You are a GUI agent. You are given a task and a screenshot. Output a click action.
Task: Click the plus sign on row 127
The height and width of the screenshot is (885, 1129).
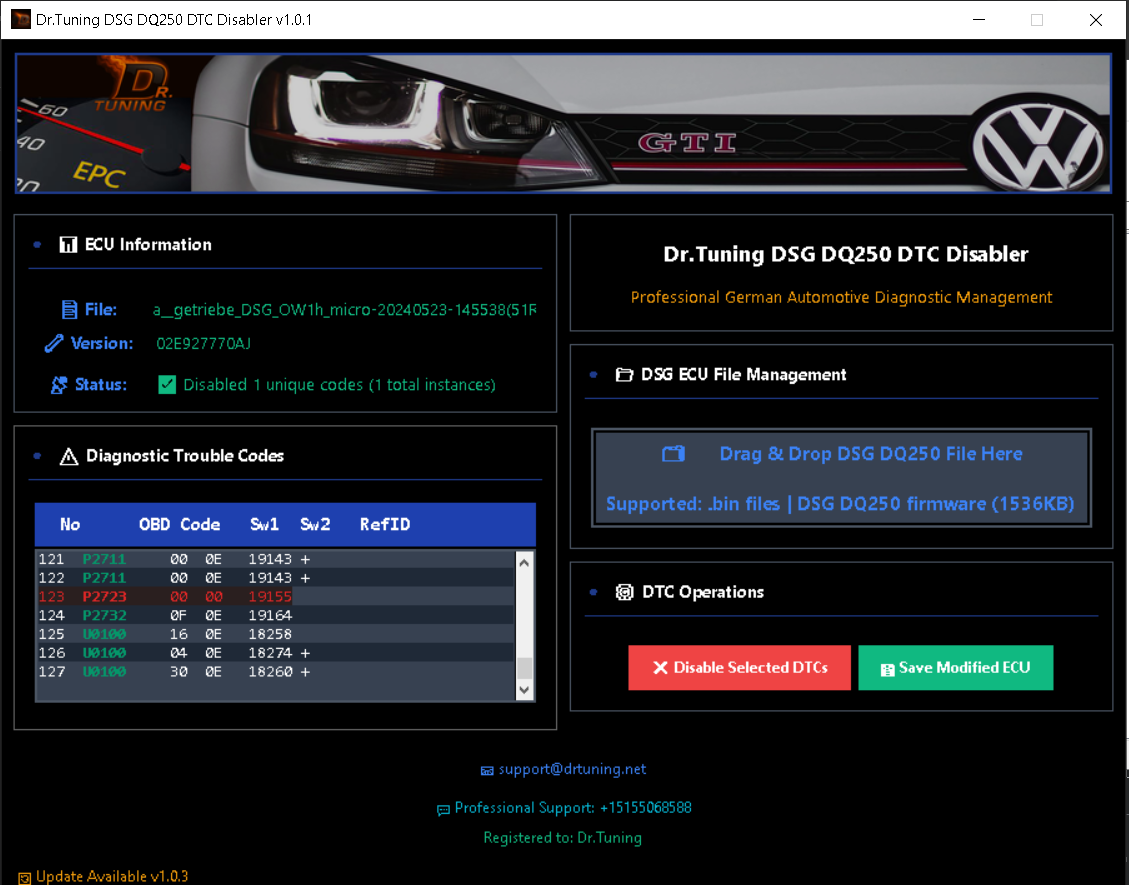(305, 671)
